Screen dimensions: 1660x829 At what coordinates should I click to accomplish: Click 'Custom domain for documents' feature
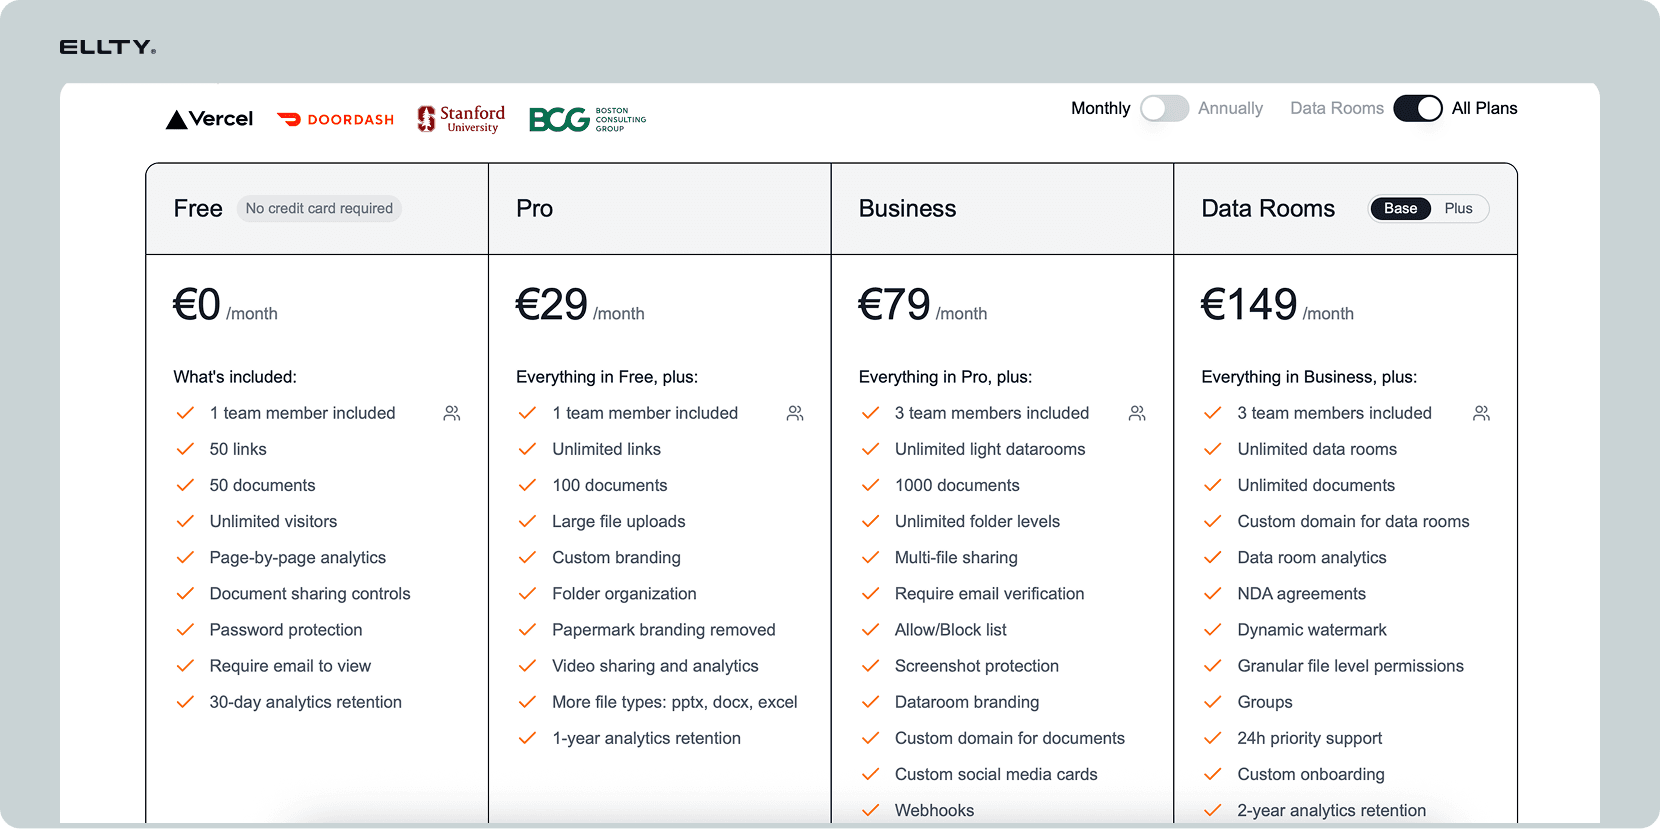pos(1009,738)
